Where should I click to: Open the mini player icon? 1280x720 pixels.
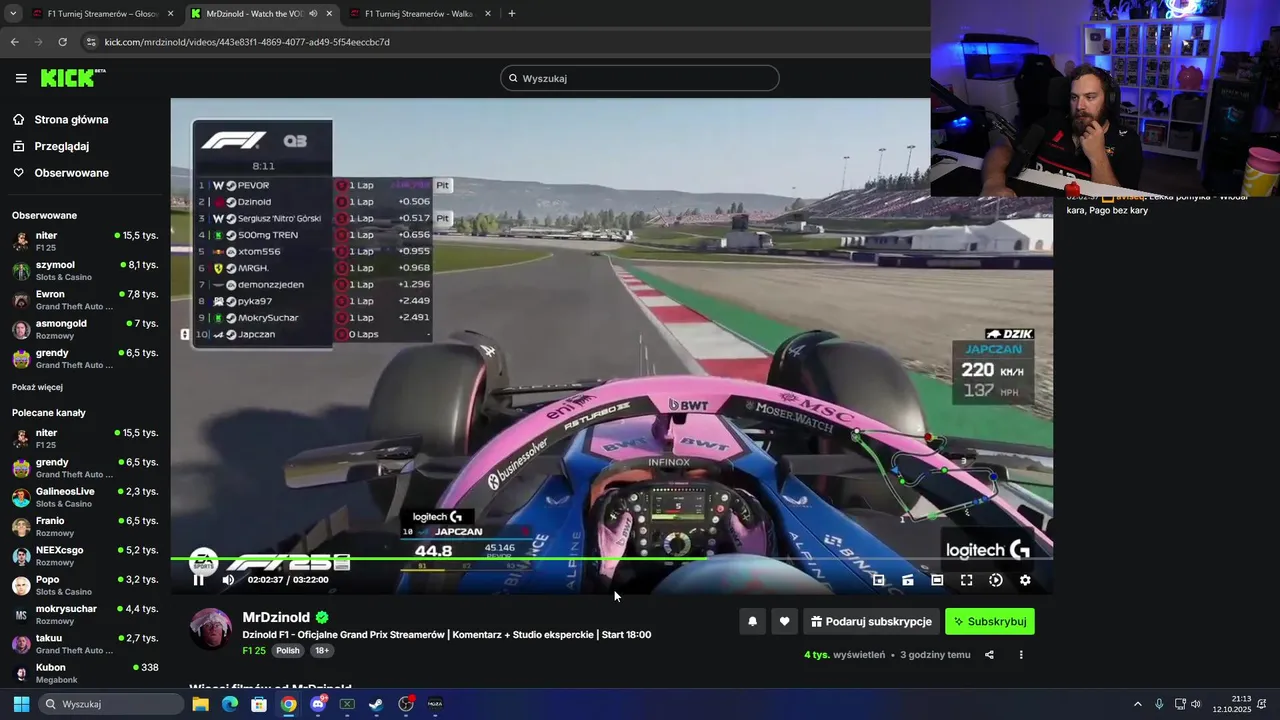(x=879, y=580)
